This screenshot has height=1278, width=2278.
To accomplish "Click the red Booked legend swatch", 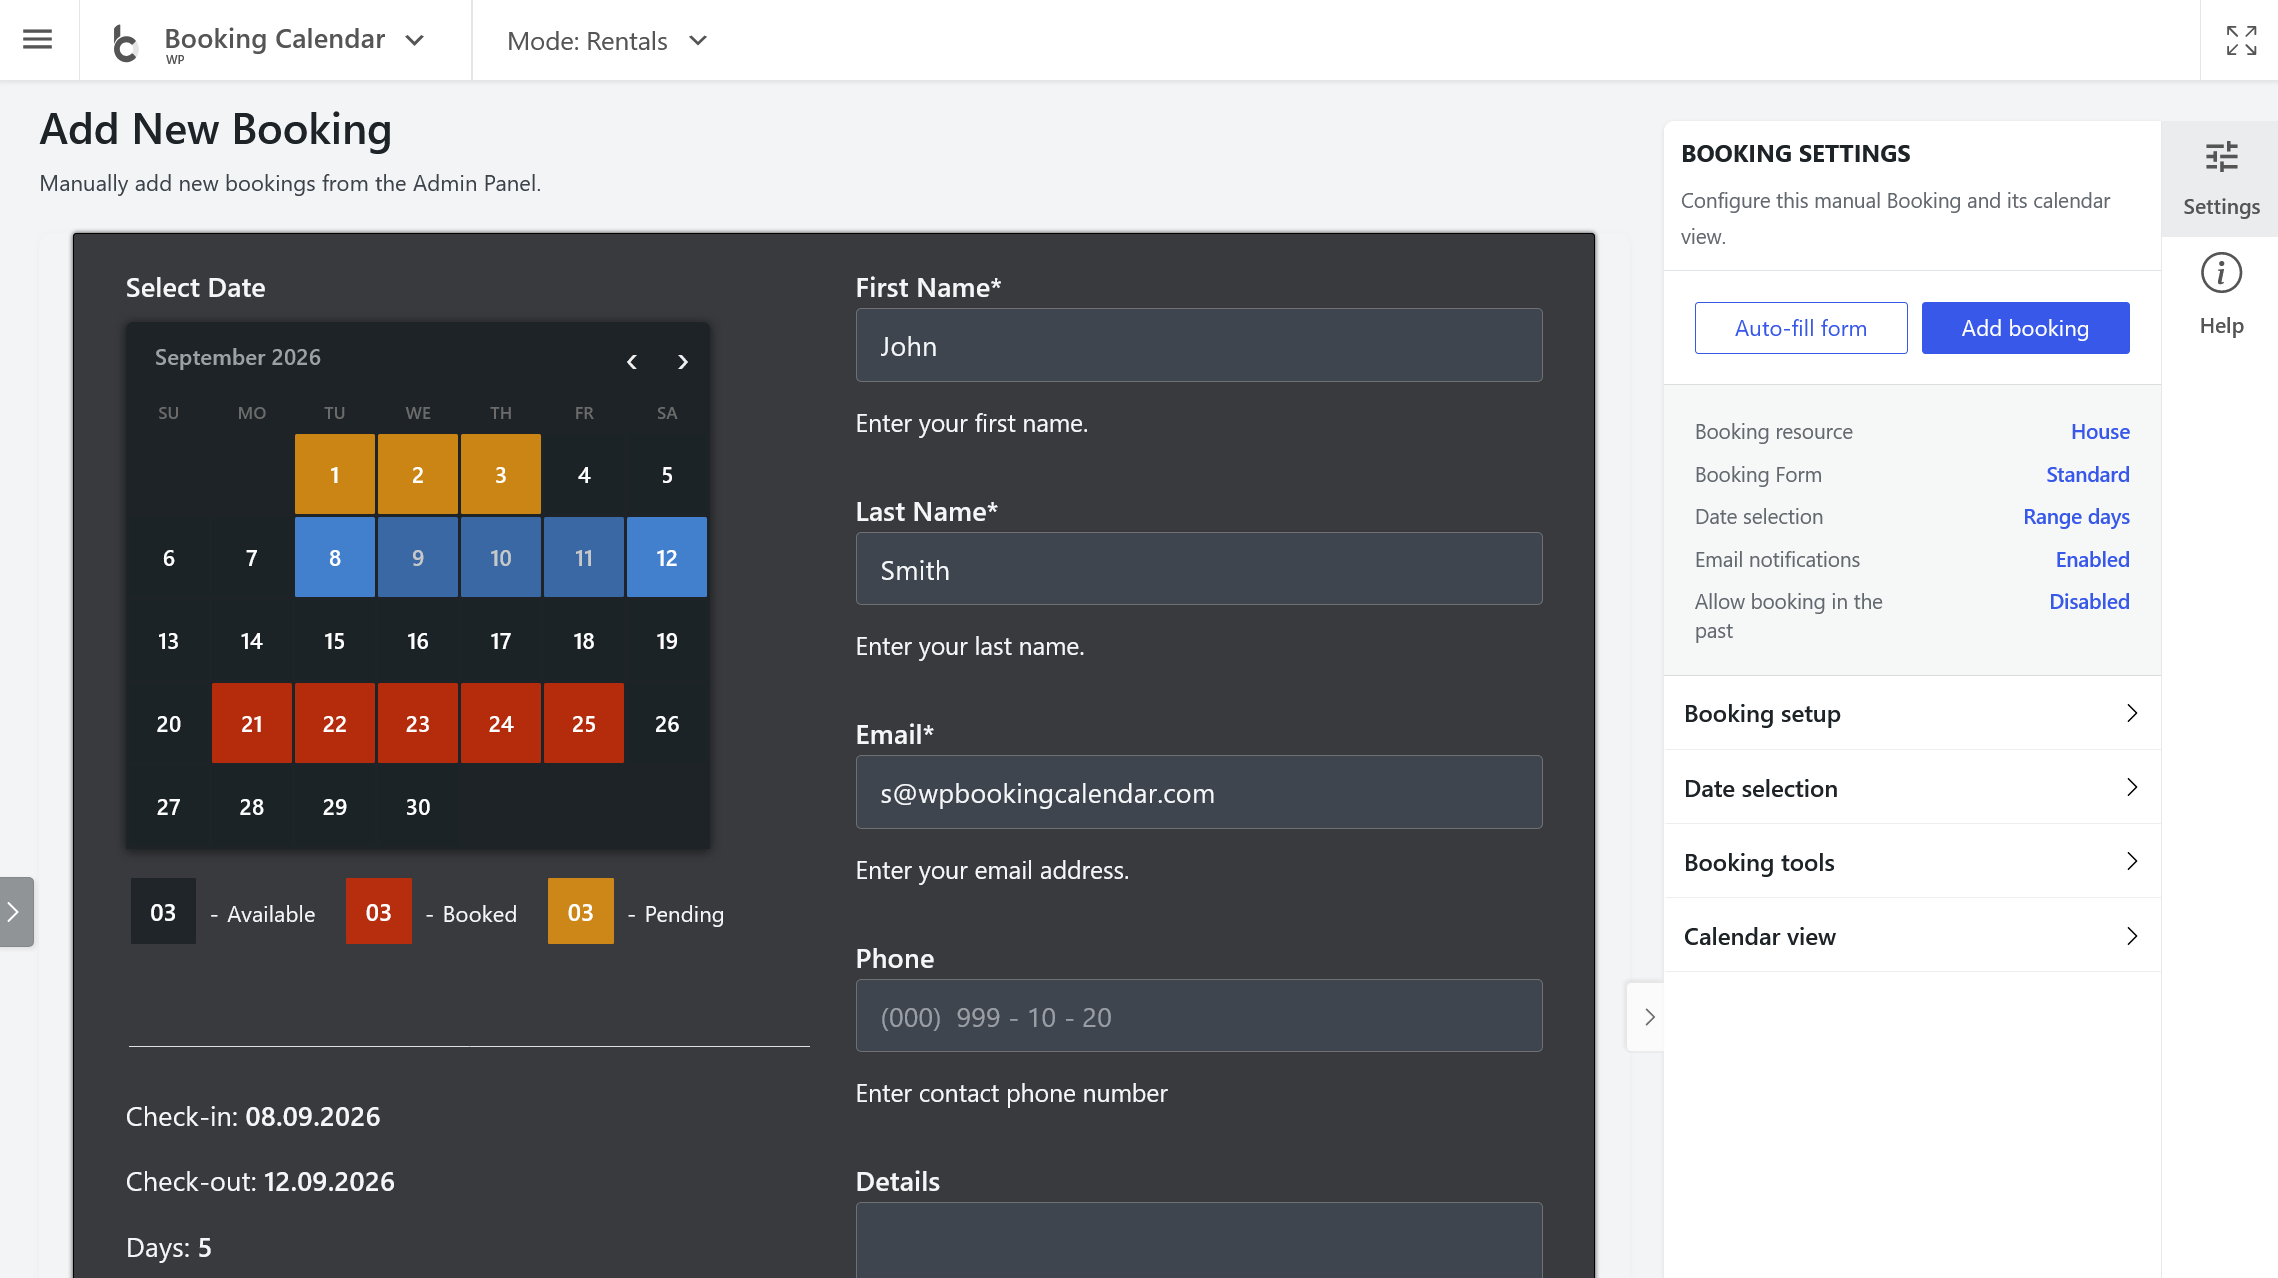I will [x=379, y=911].
